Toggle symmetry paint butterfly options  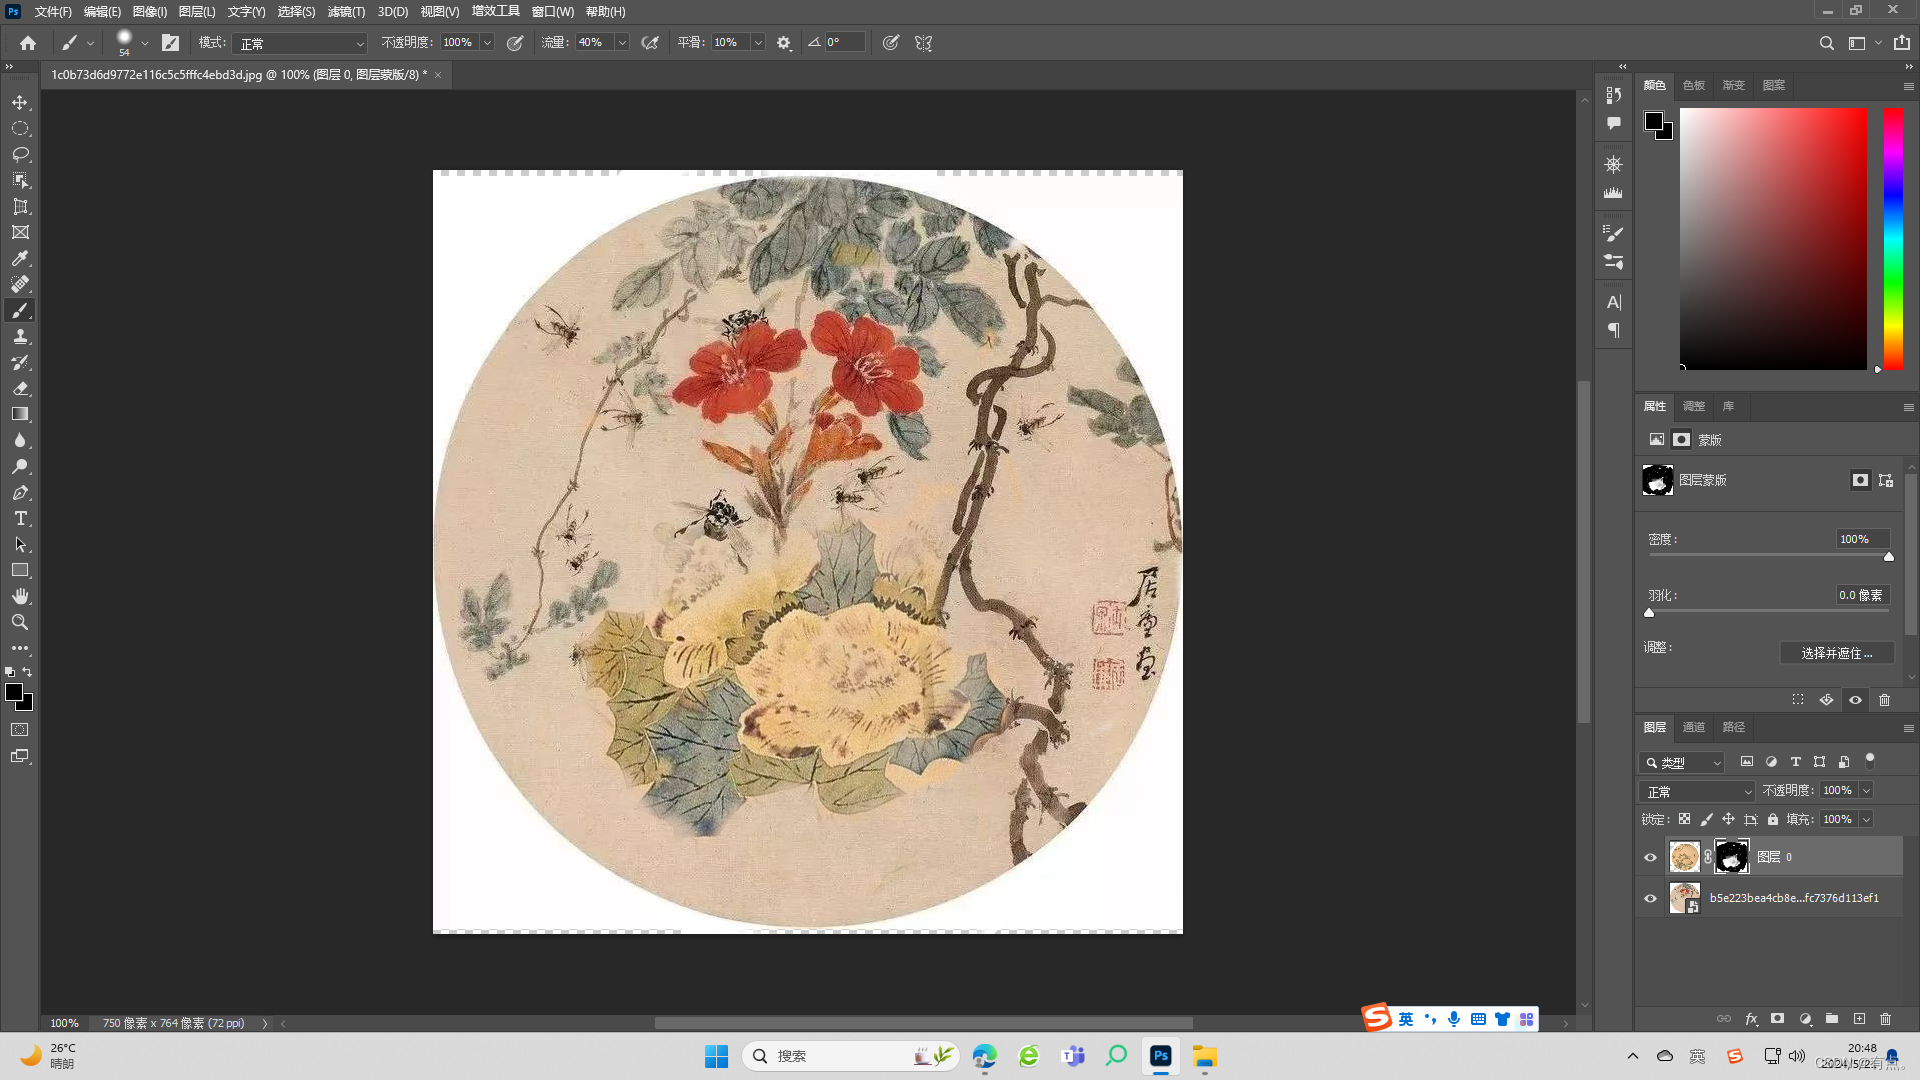(923, 43)
